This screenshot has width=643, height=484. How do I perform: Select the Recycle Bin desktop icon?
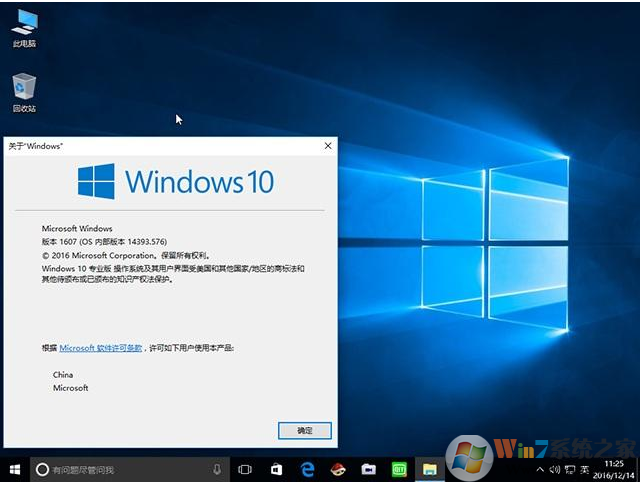point(24,88)
